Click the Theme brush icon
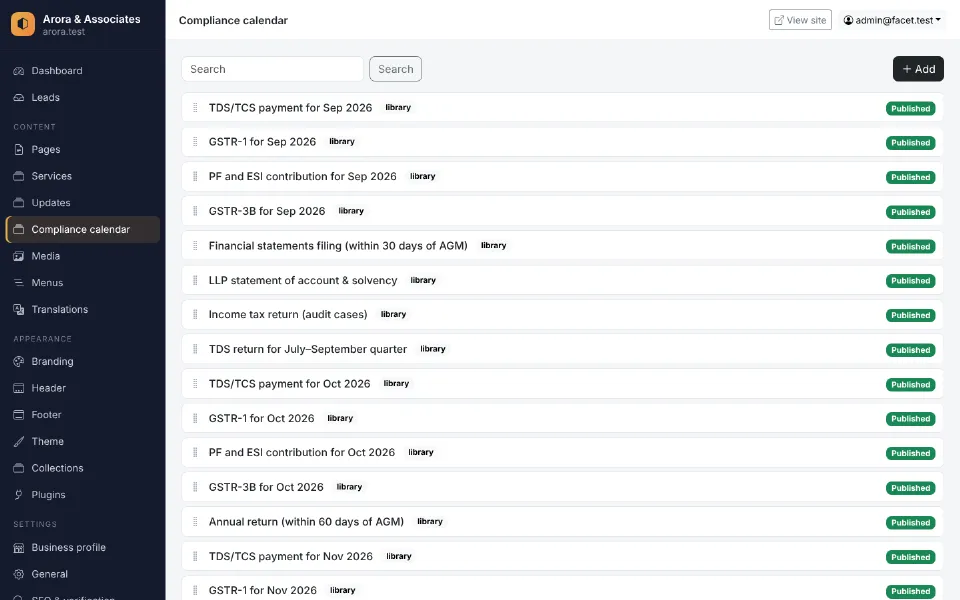The image size is (960, 600). (19, 441)
